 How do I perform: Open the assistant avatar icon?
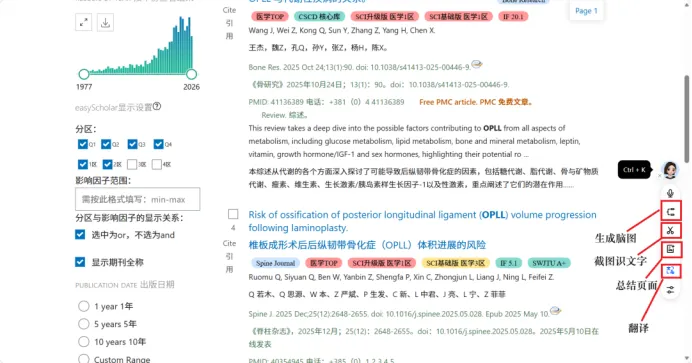670,170
